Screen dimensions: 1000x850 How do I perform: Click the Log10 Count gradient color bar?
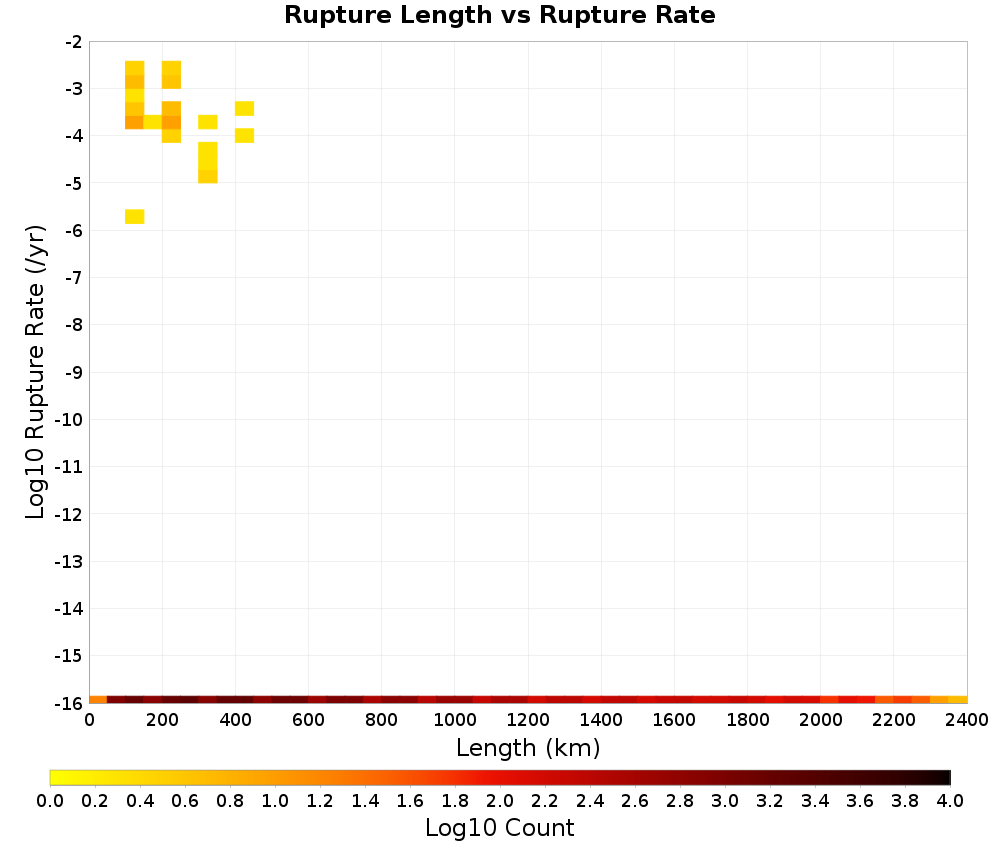(x=500, y=777)
